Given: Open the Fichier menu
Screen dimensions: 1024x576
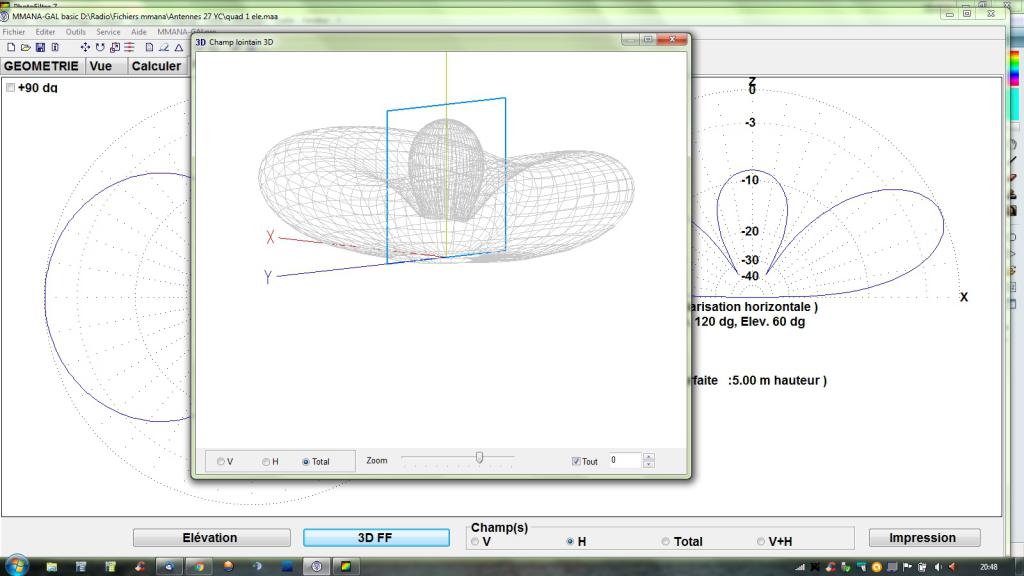Looking at the screenshot, I should click(14, 32).
